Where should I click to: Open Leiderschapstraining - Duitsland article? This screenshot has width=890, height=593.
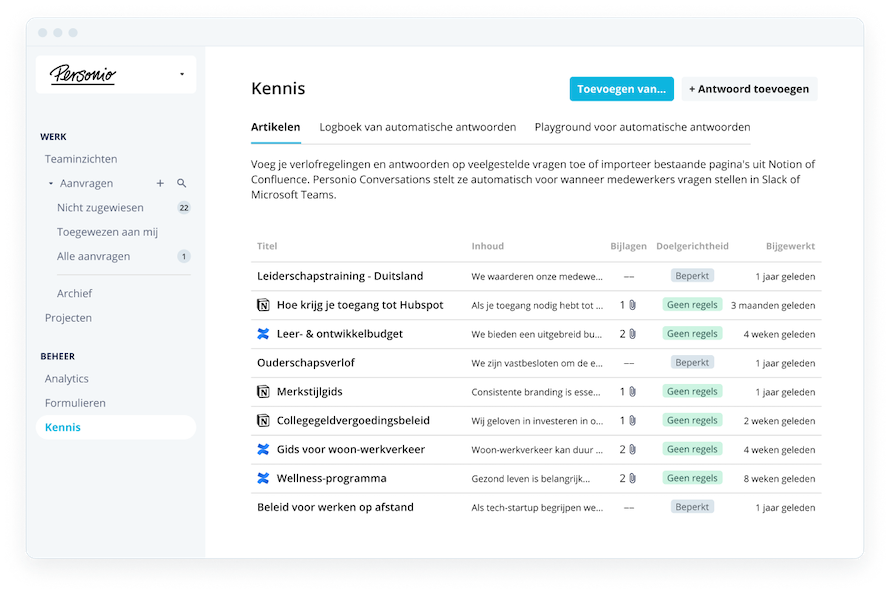[340, 276]
